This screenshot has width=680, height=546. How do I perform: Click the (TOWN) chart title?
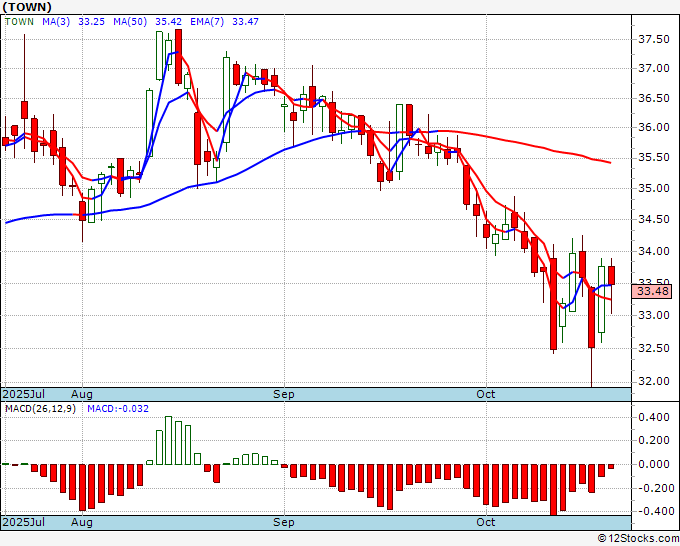click(x=27, y=7)
